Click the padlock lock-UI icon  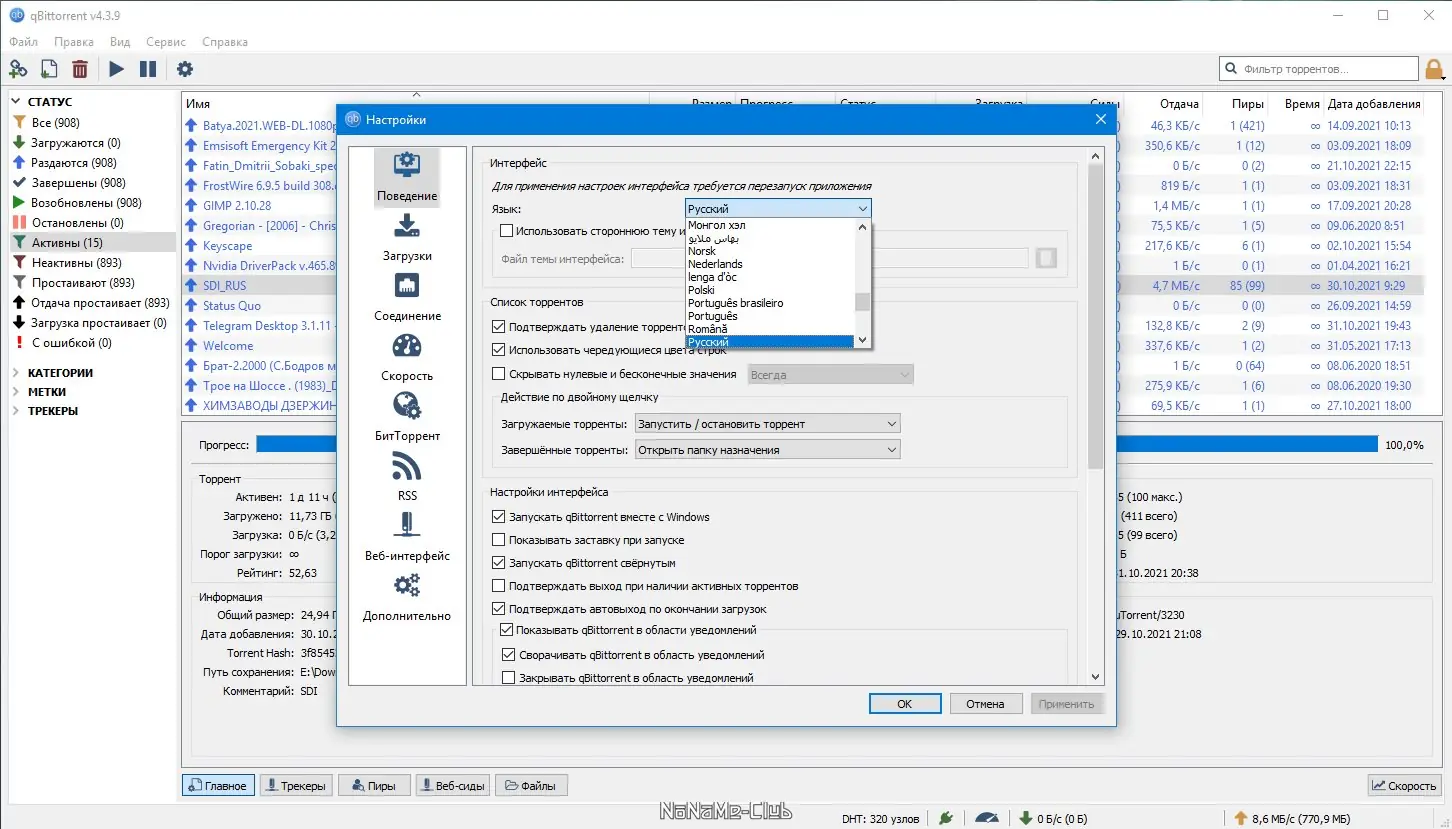1434,69
